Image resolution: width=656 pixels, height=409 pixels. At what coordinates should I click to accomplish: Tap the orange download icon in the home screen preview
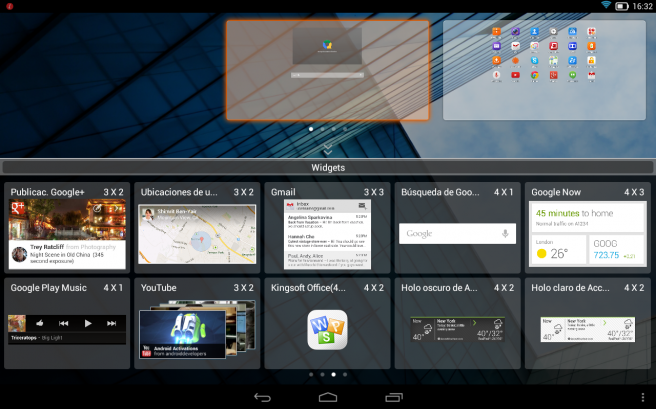(497, 61)
